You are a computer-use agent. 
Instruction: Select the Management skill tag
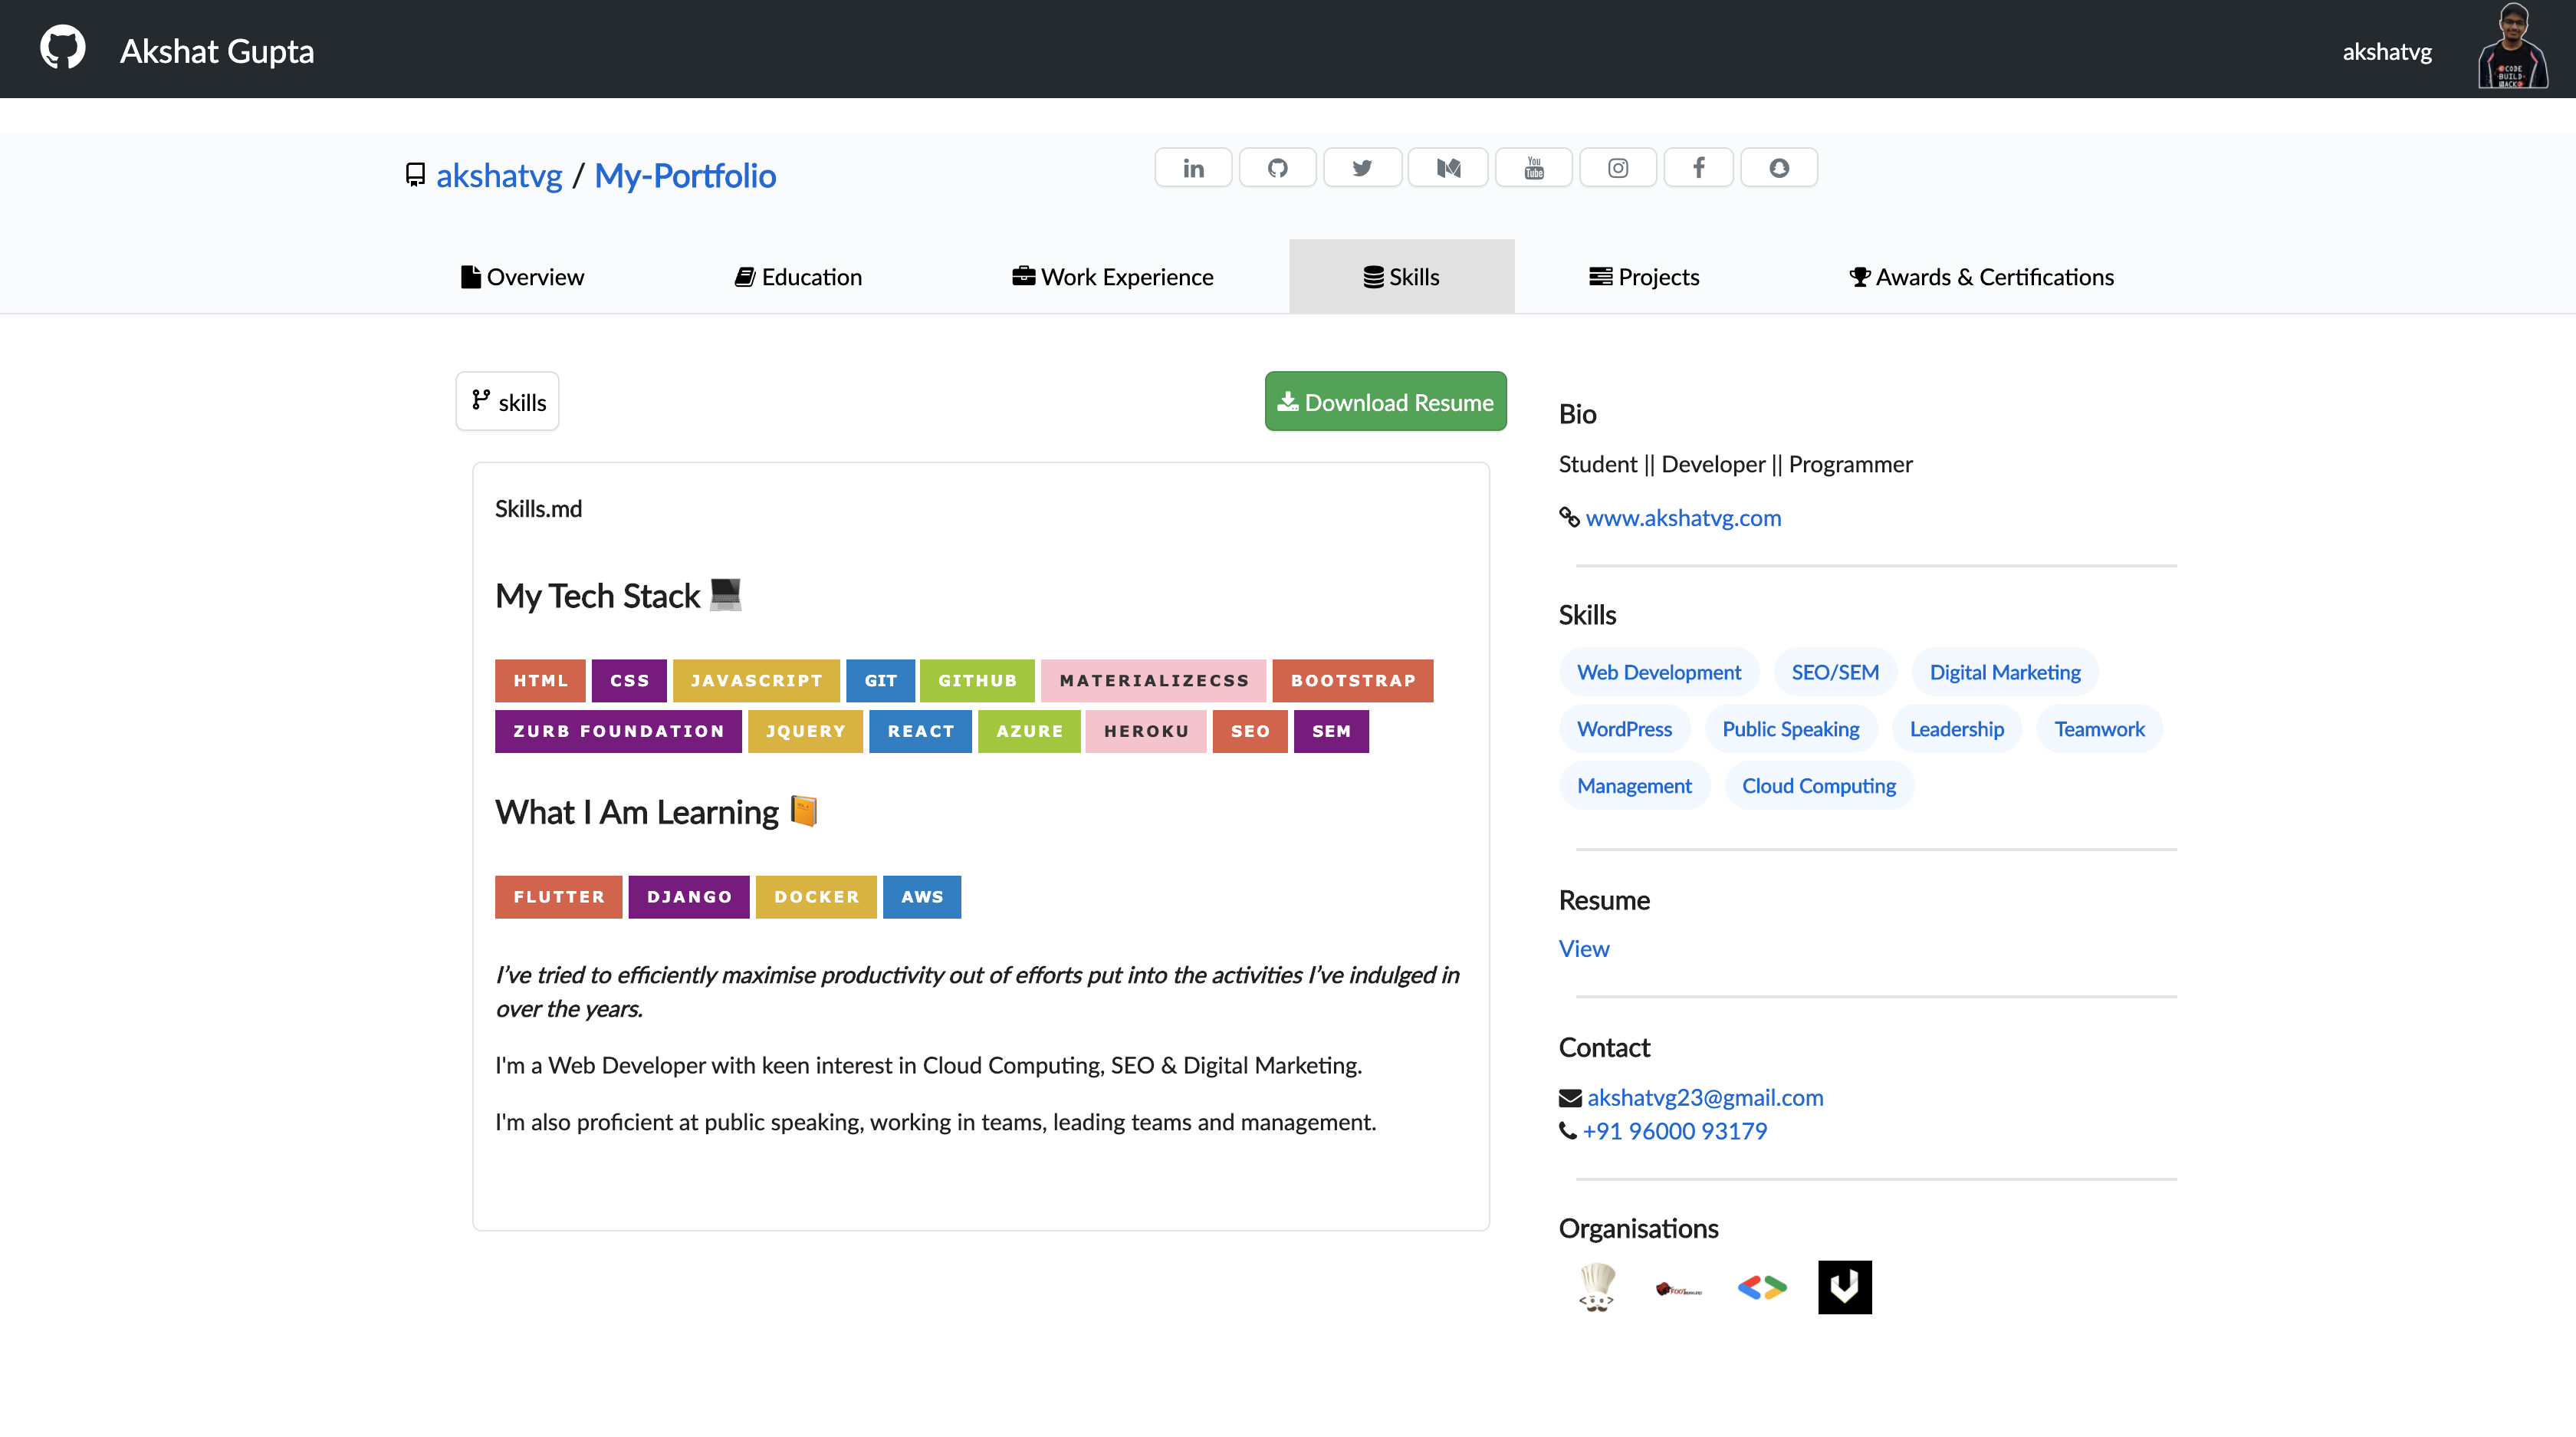click(x=1634, y=787)
